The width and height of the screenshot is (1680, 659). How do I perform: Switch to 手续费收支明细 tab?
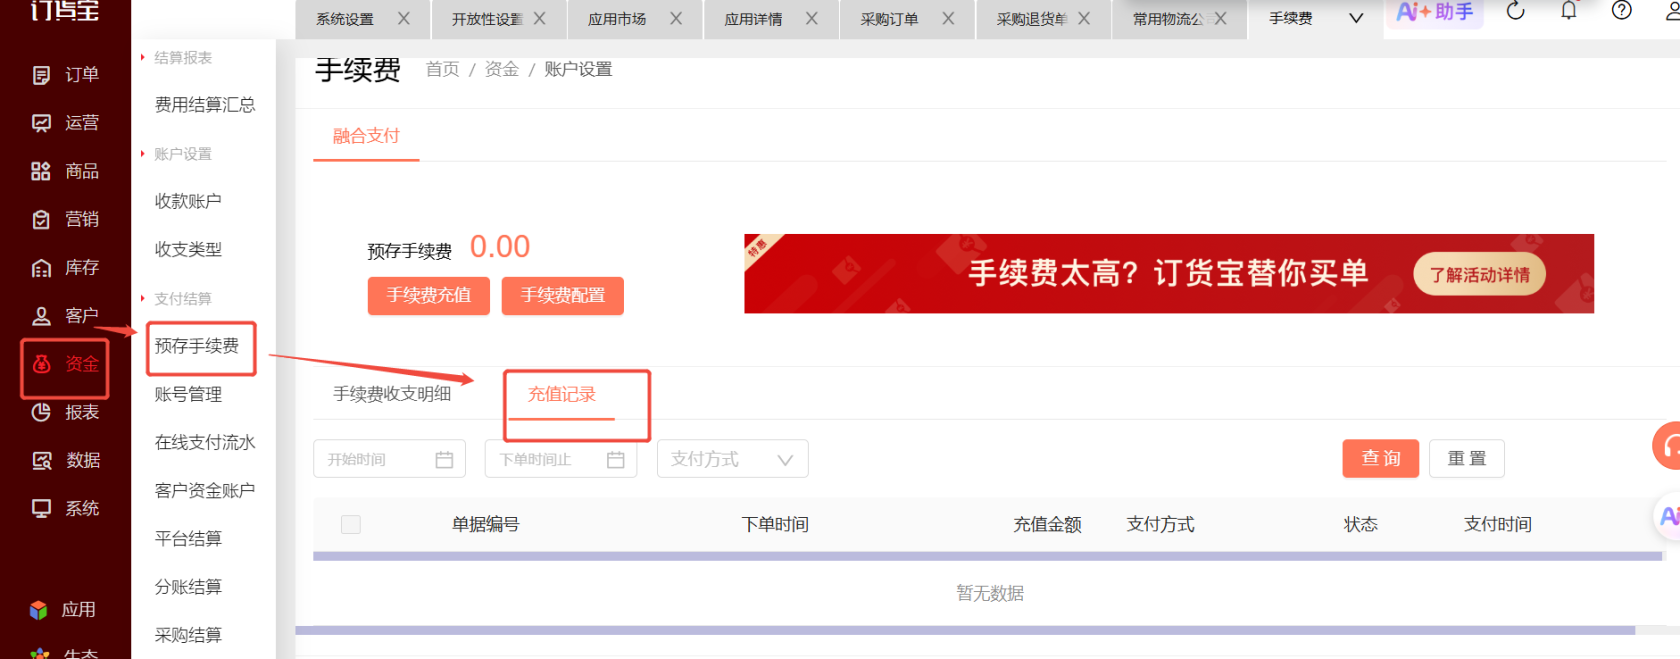[x=392, y=394]
